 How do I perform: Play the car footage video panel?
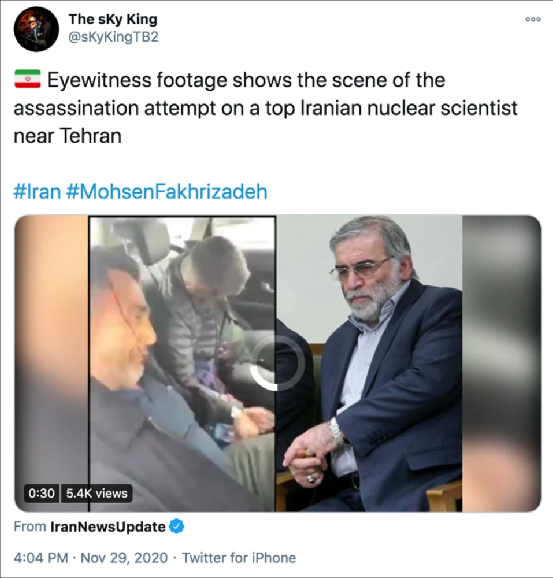click(182, 363)
